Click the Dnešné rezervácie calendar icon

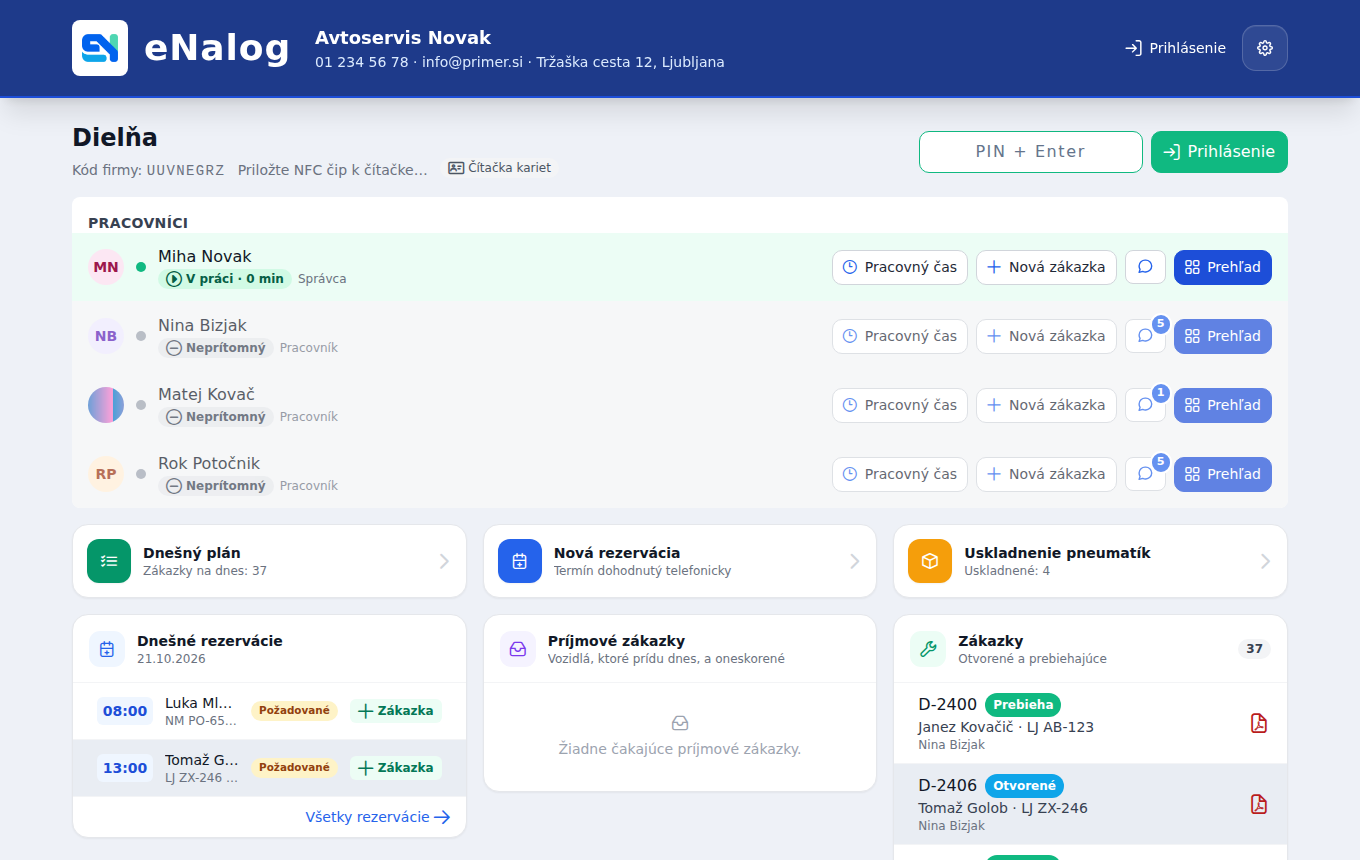click(107, 649)
